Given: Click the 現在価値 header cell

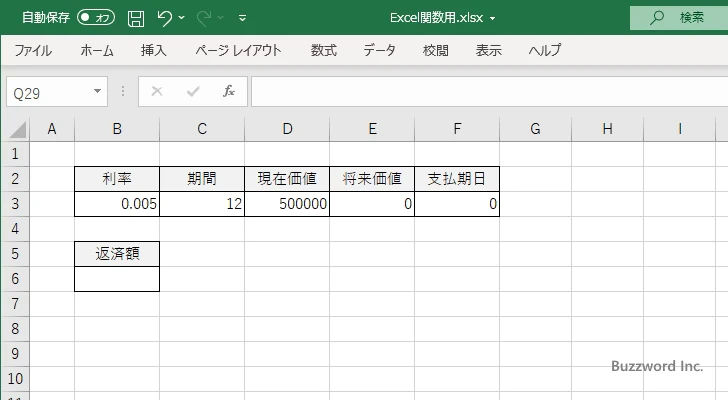Looking at the screenshot, I should tap(287, 179).
